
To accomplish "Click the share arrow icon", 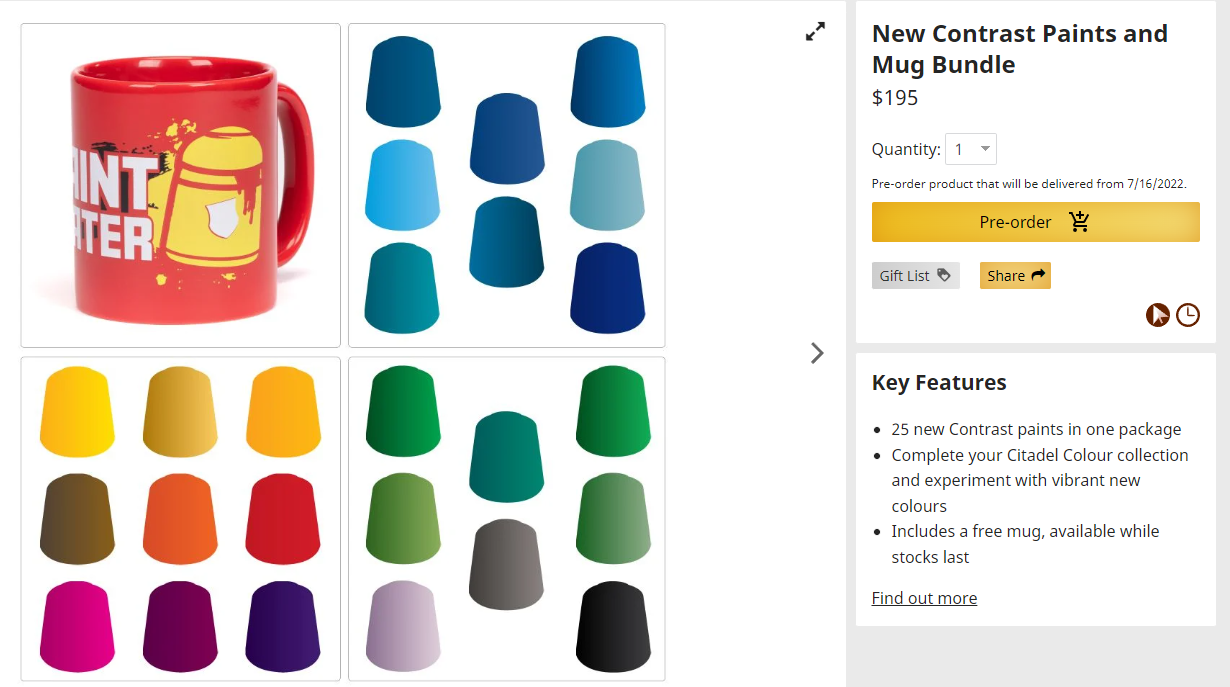I will click(x=1038, y=275).
